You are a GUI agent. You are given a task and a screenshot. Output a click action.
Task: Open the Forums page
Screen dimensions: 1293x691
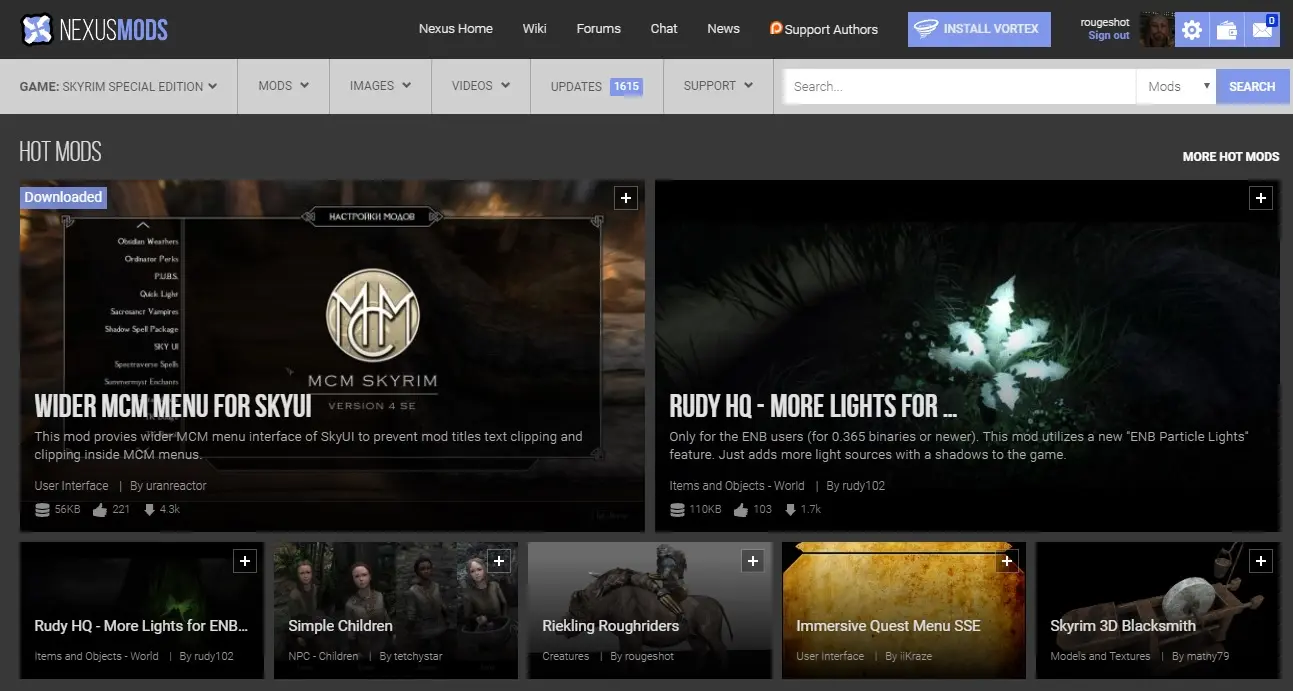tap(598, 29)
